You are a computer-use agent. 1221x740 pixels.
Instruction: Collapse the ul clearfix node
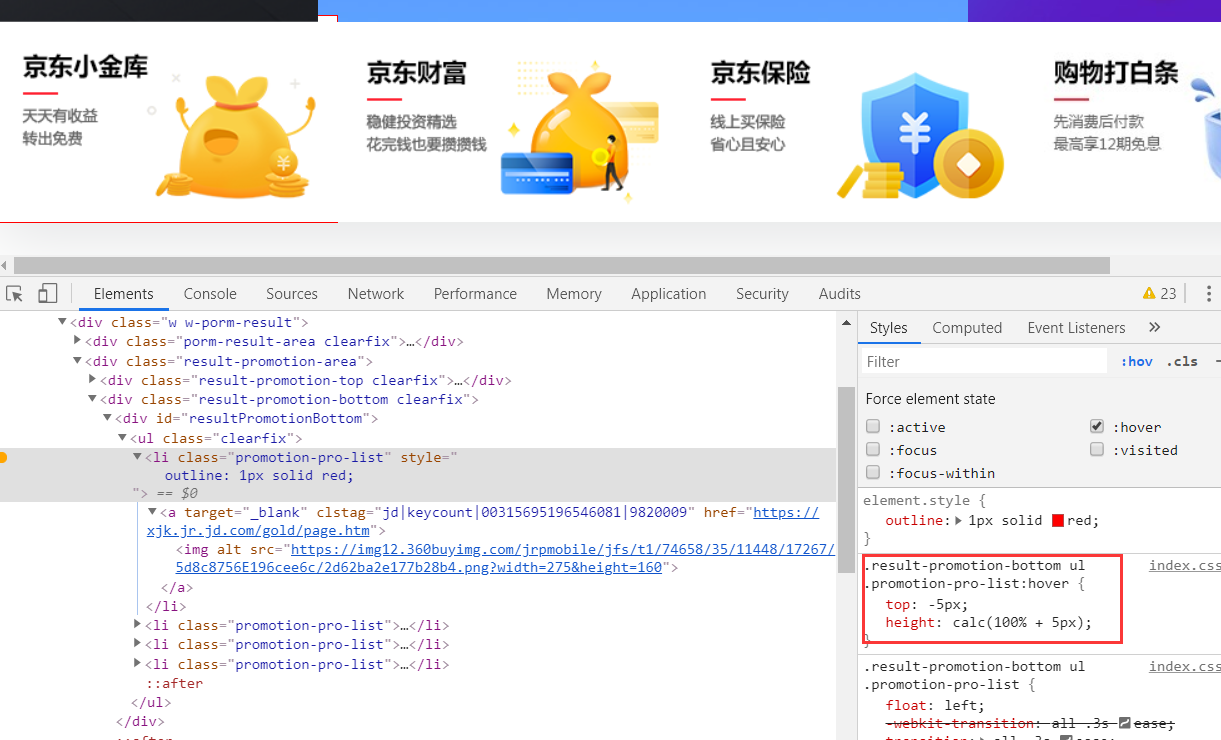tap(122, 438)
